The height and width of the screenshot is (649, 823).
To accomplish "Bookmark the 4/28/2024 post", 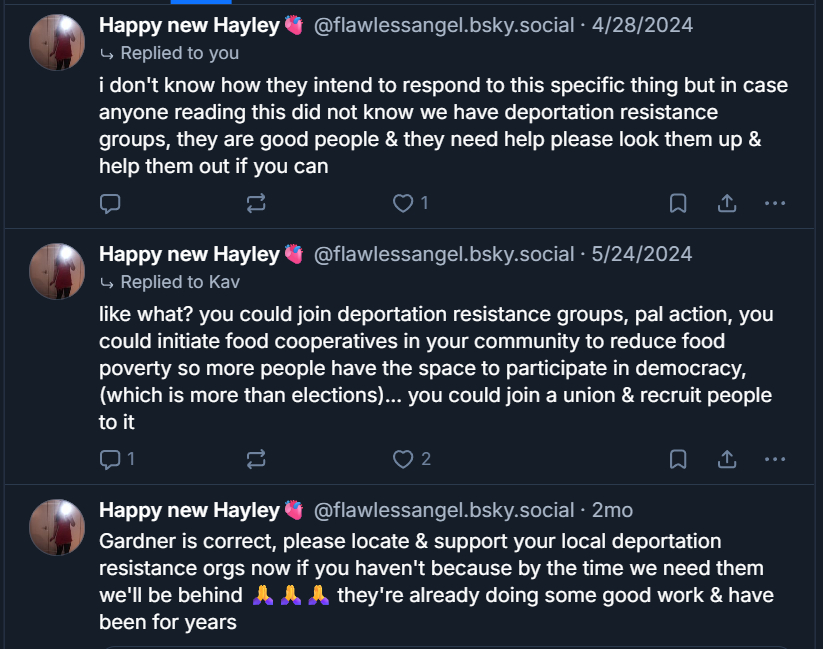I will 678,203.
